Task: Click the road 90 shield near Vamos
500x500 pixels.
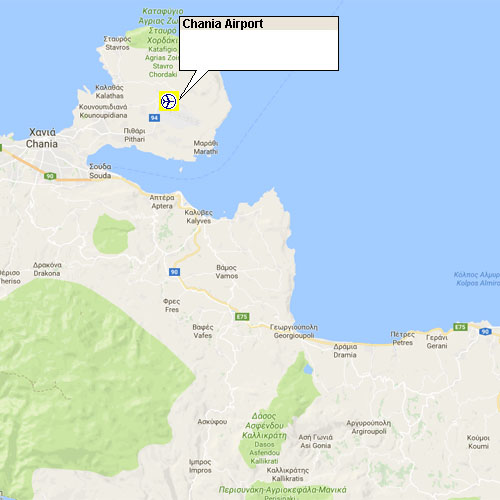Action: pos(174,272)
